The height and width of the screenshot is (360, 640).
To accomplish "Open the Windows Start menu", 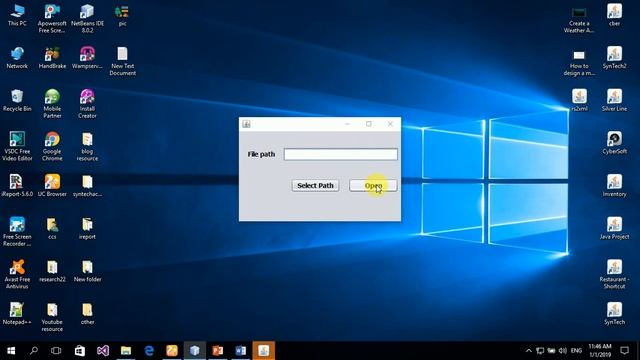I will [11, 351].
